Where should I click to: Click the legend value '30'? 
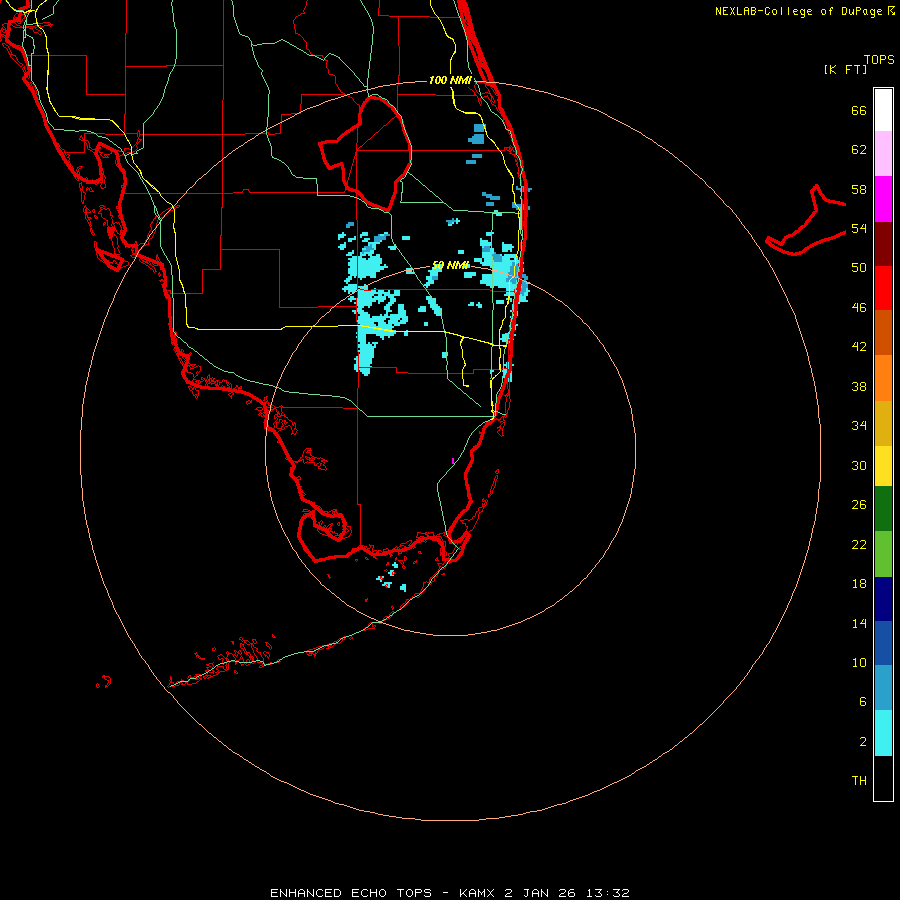pos(859,465)
